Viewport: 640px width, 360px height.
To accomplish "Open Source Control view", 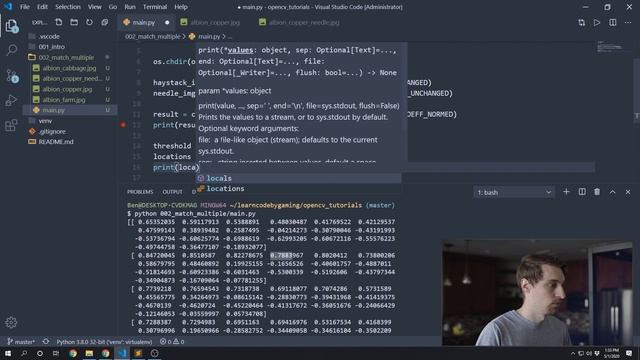I will click(x=11, y=76).
